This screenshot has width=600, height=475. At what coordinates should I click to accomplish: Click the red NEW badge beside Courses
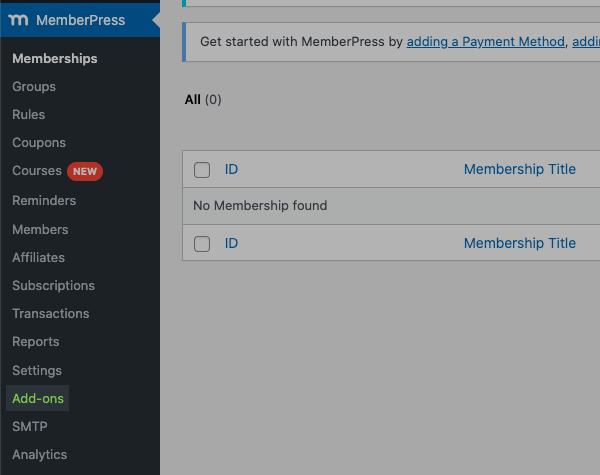(85, 171)
